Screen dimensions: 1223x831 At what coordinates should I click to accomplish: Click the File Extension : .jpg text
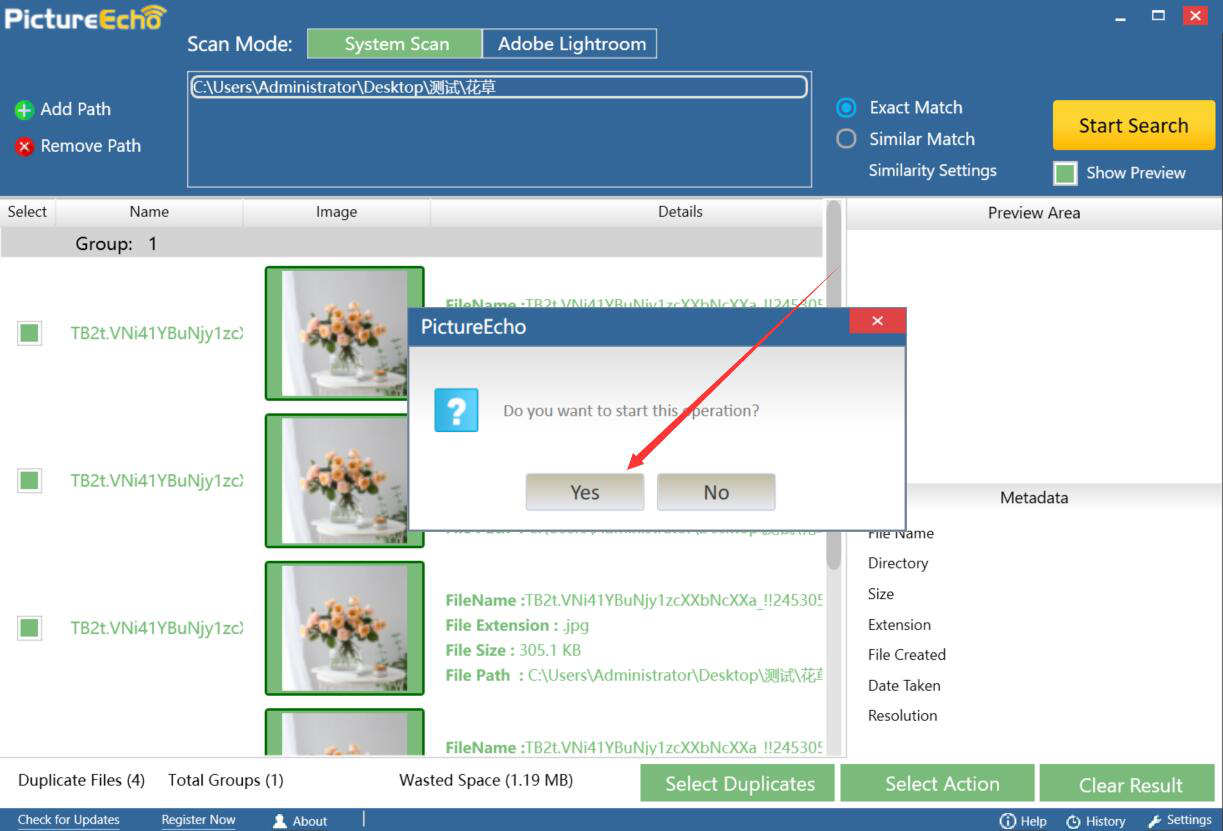click(x=517, y=625)
